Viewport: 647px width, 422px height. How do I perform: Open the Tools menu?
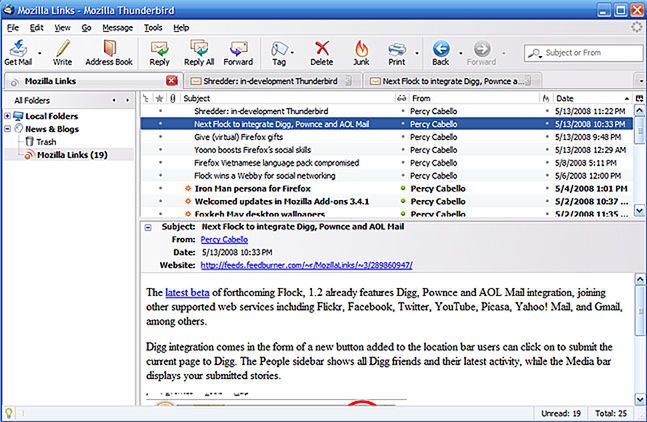point(153,28)
